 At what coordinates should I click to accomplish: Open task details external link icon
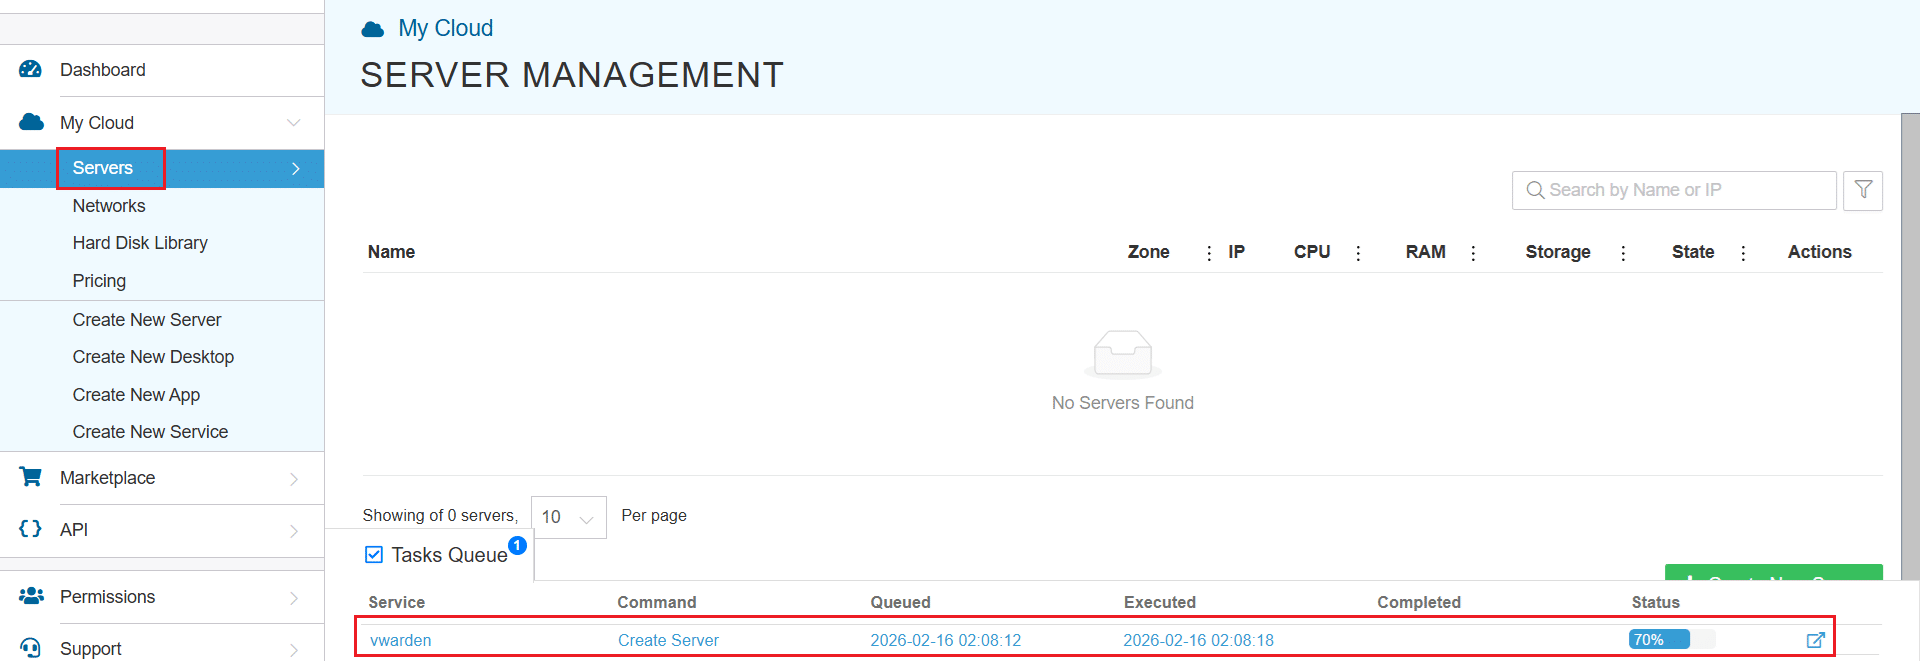[1815, 640]
